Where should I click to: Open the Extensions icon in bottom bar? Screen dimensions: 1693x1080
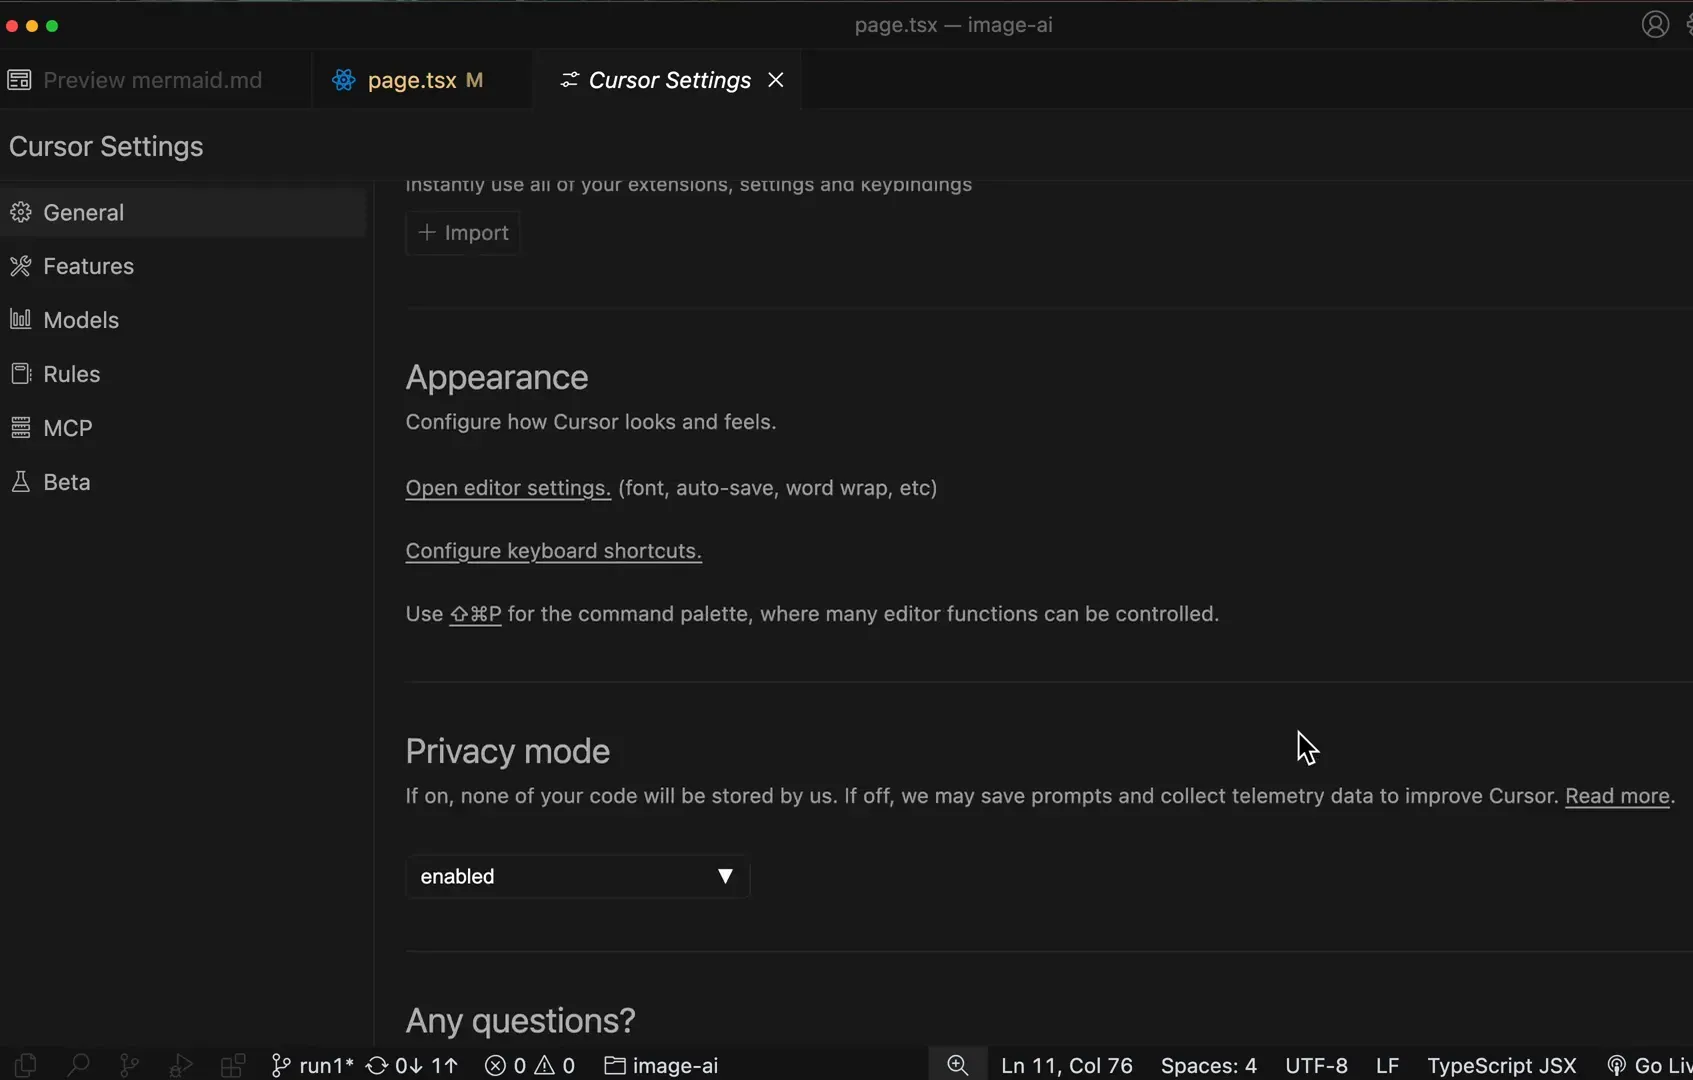tap(233, 1066)
